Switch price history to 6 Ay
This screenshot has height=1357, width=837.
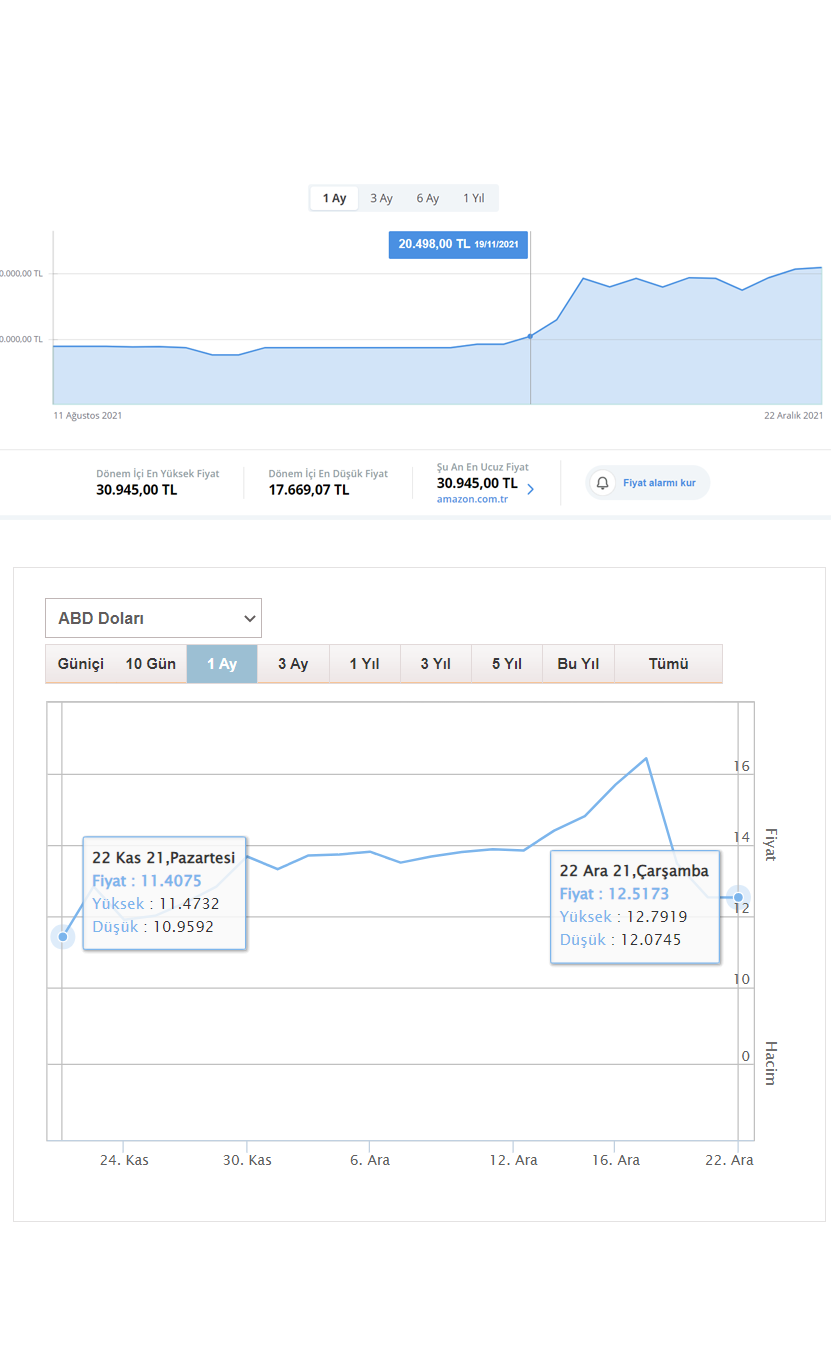[428, 198]
